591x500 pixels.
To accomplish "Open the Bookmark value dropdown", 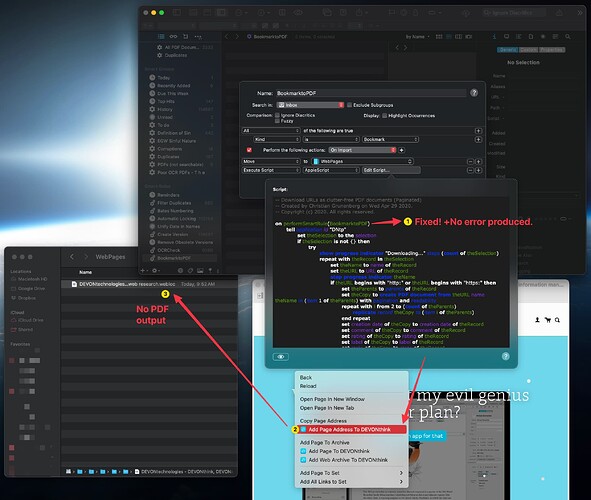I will 390,139.
